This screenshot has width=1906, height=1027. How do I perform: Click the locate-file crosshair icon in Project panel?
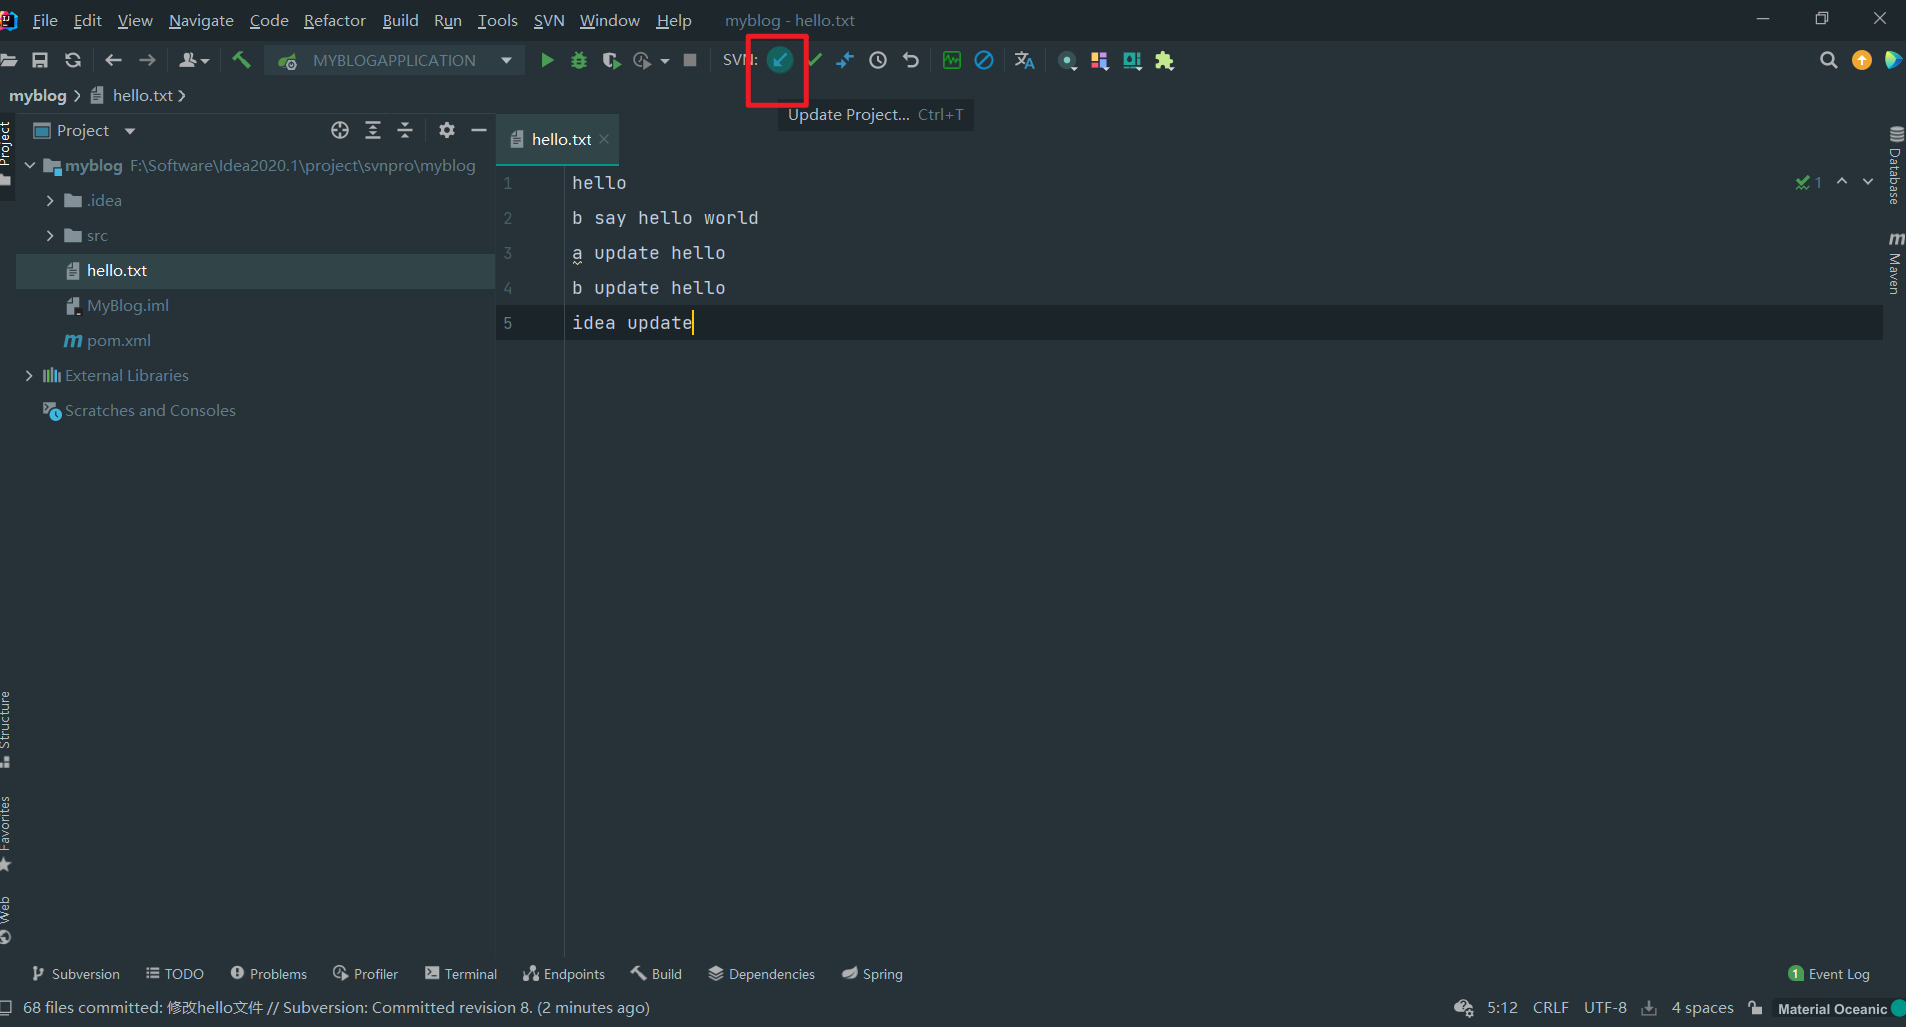click(x=340, y=130)
